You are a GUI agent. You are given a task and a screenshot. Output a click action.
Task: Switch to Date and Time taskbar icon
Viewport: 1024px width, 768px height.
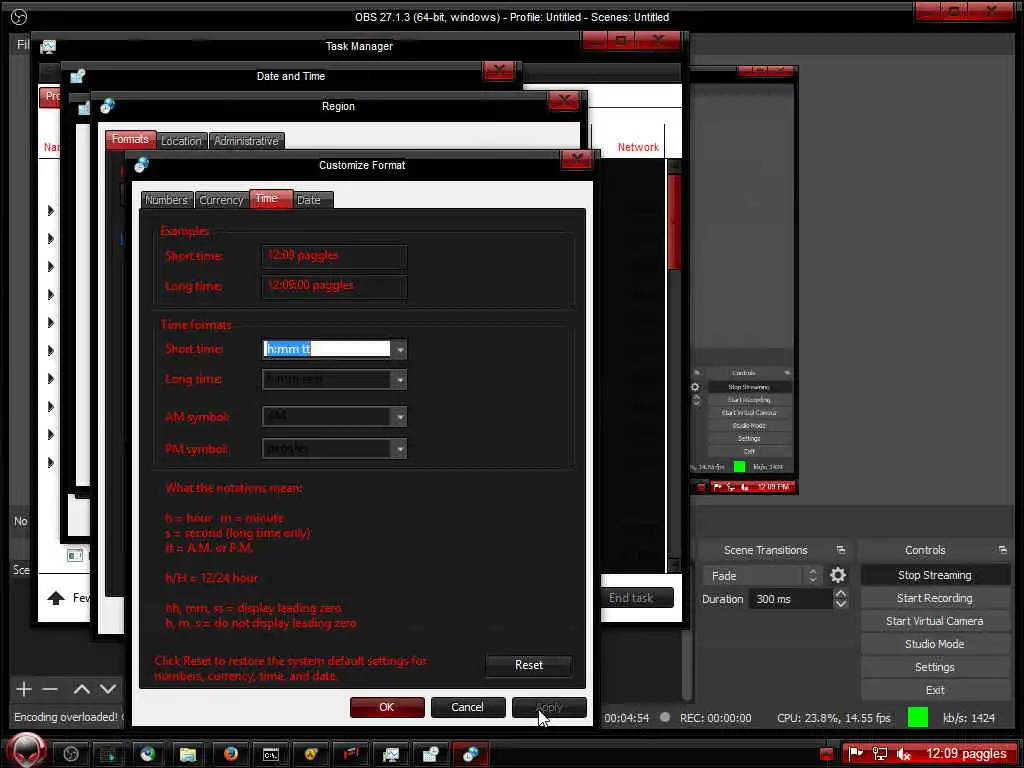pyautogui.click(x=430, y=754)
